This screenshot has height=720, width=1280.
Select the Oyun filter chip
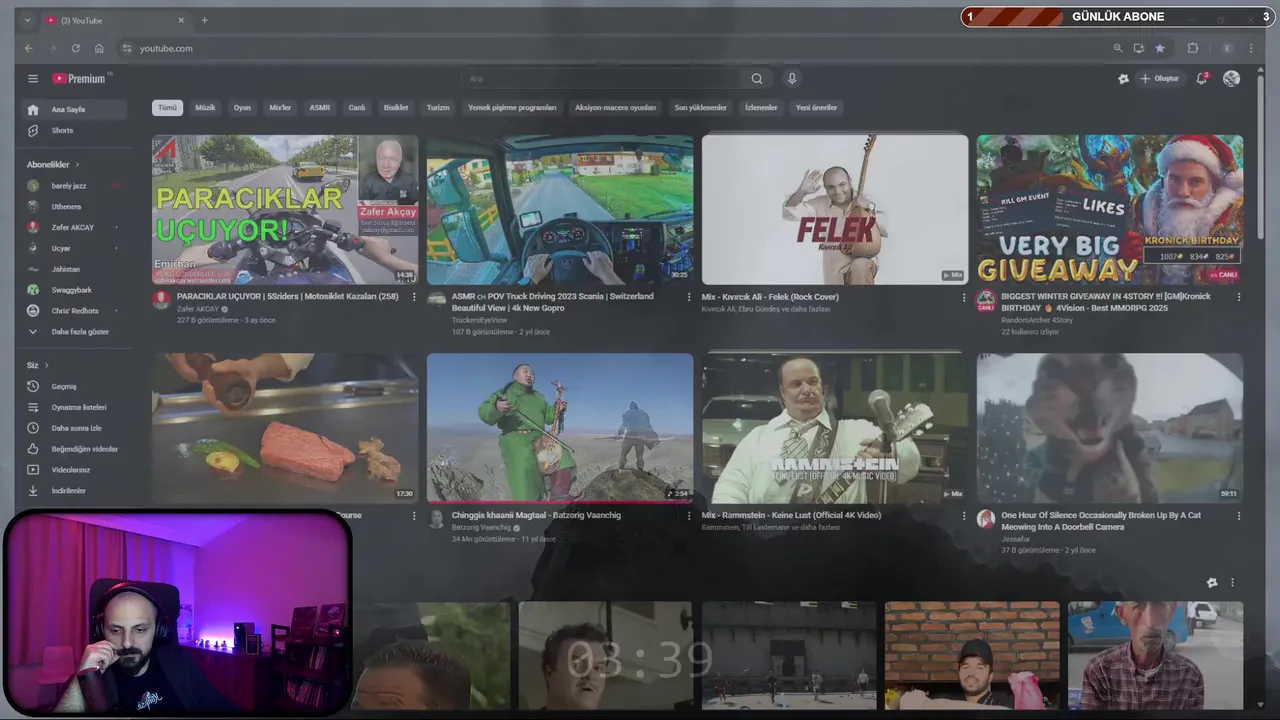click(242, 108)
